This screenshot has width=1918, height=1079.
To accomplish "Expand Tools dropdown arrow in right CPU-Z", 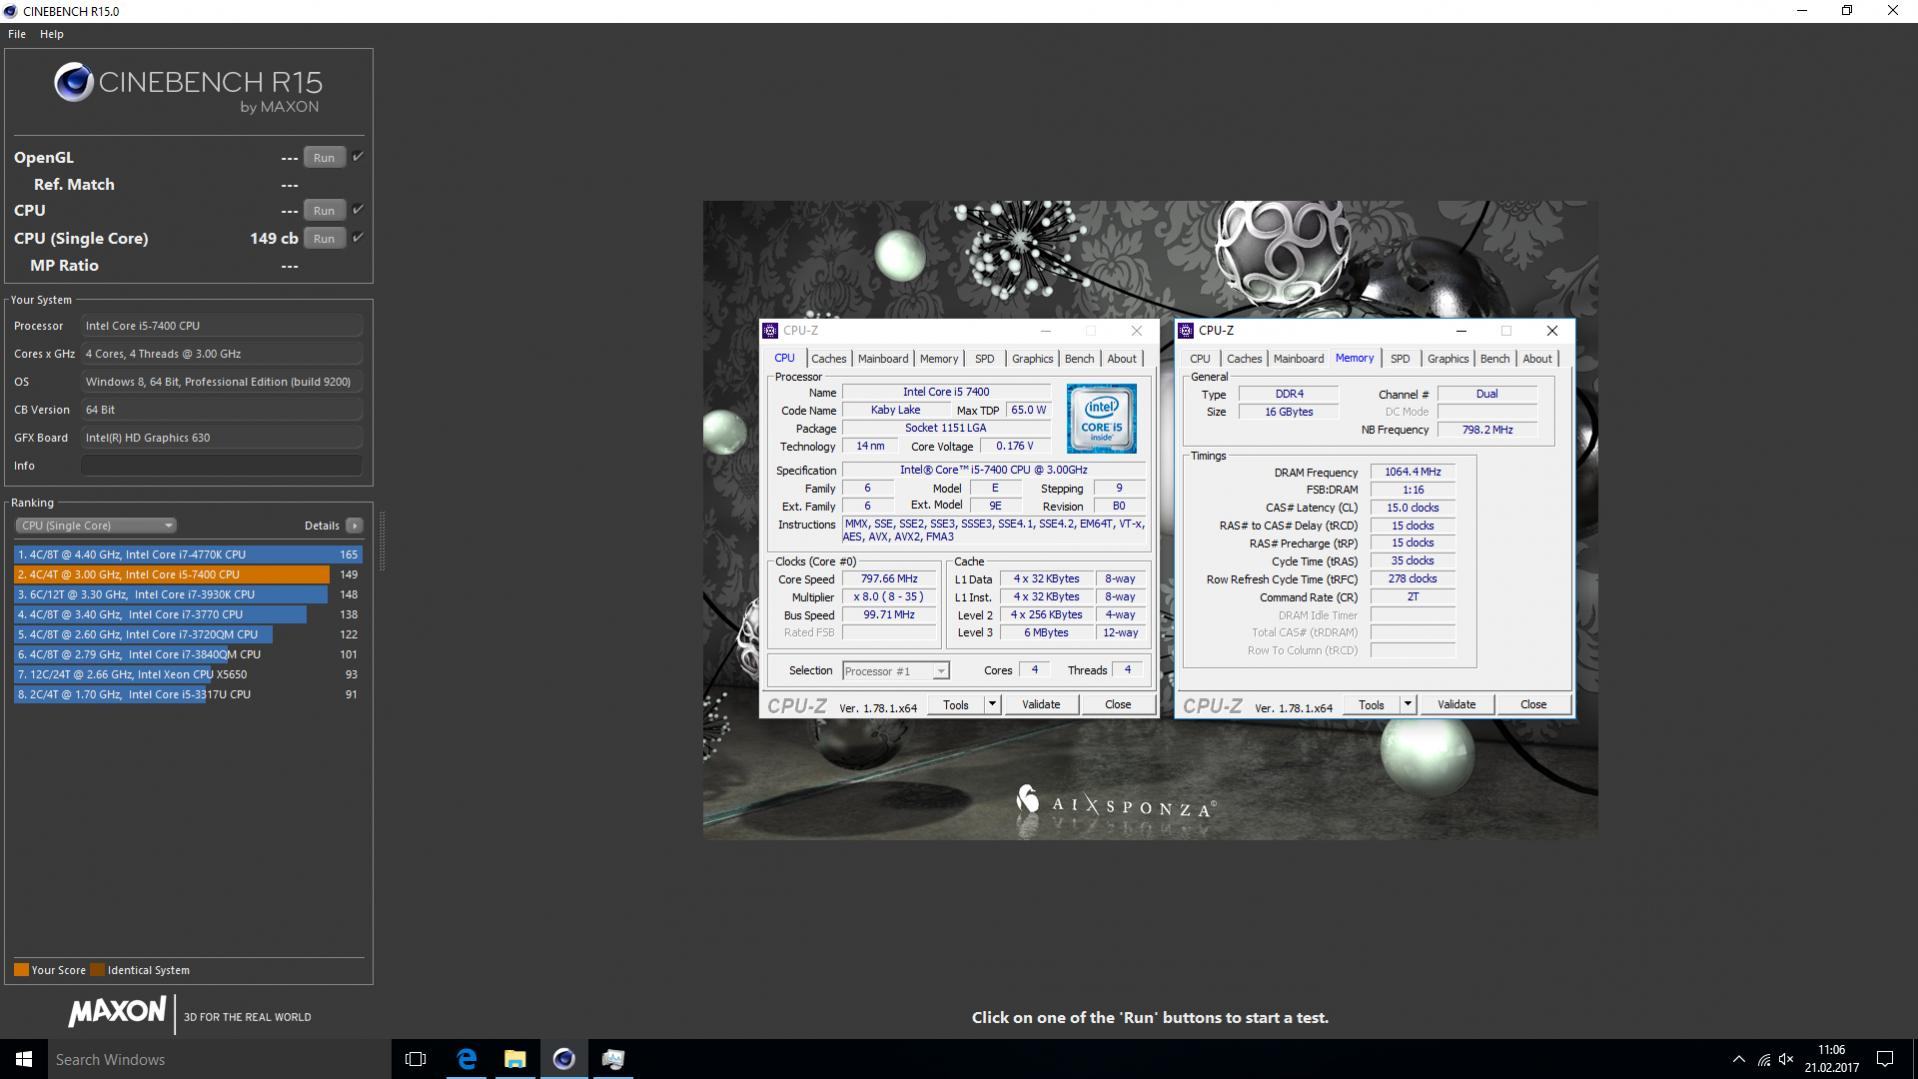I will pyautogui.click(x=1408, y=705).
